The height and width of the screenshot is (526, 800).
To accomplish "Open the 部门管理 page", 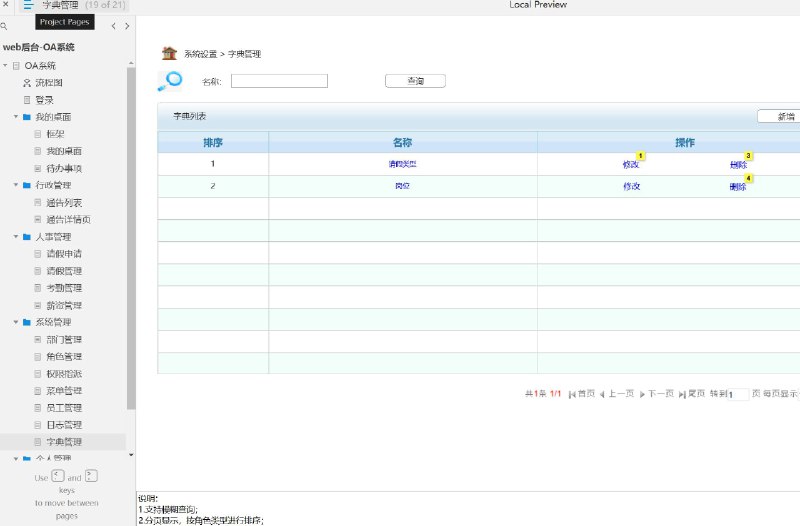I will (64, 339).
